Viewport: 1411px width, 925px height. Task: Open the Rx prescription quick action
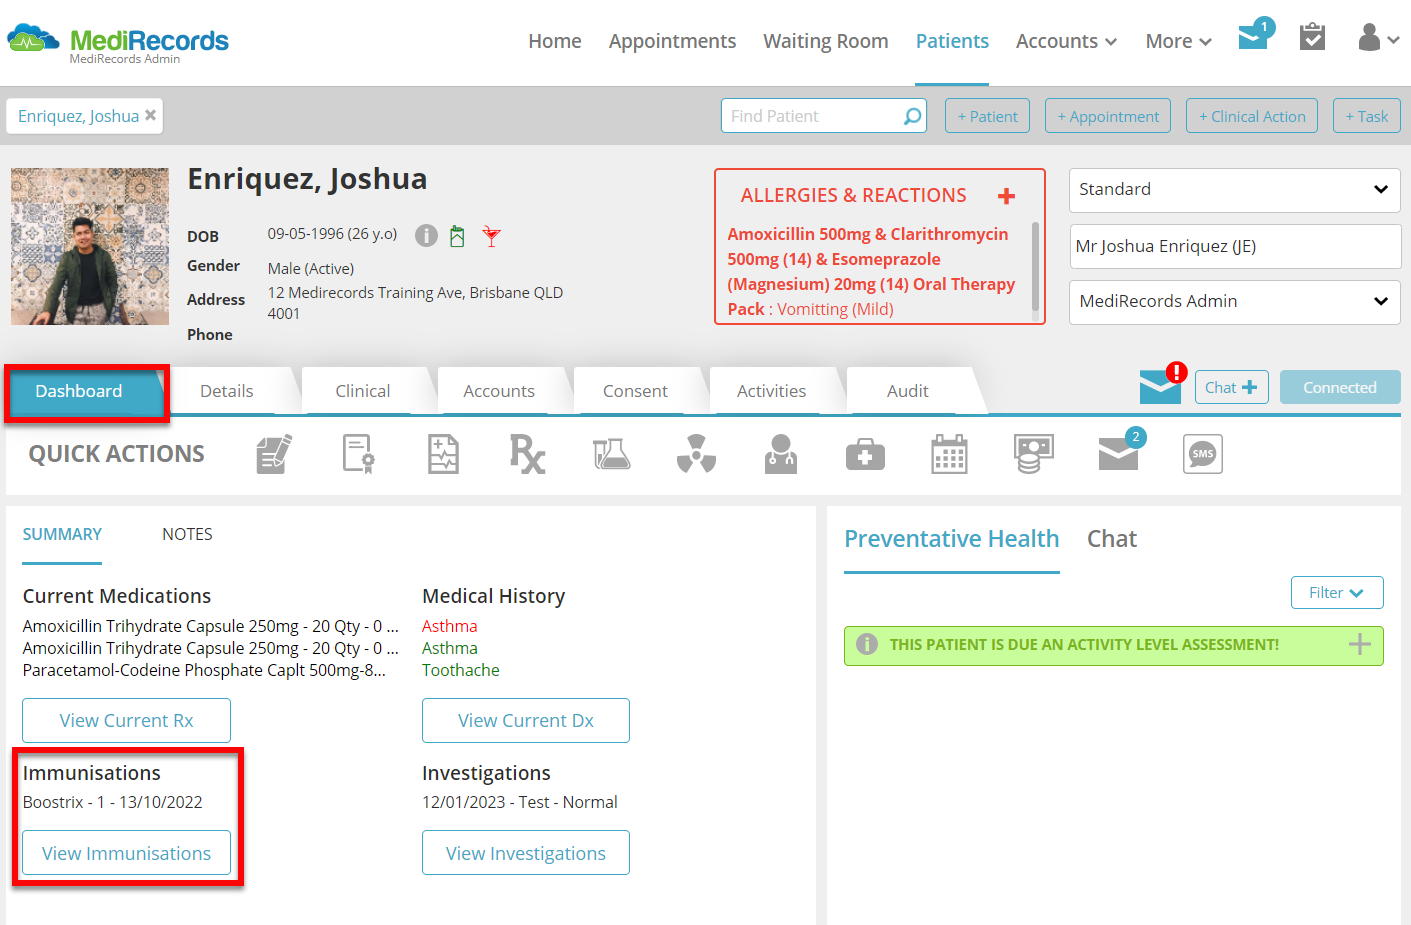pyautogui.click(x=527, y=454)
